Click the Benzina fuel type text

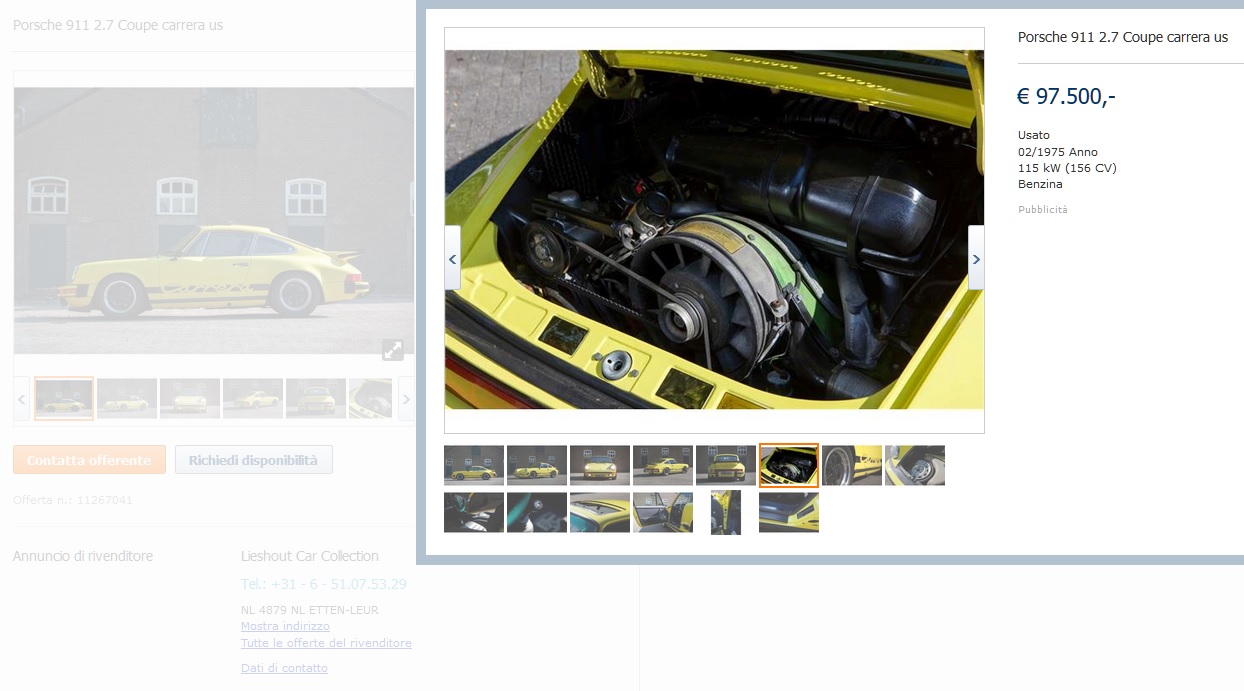click(1040, 184)
